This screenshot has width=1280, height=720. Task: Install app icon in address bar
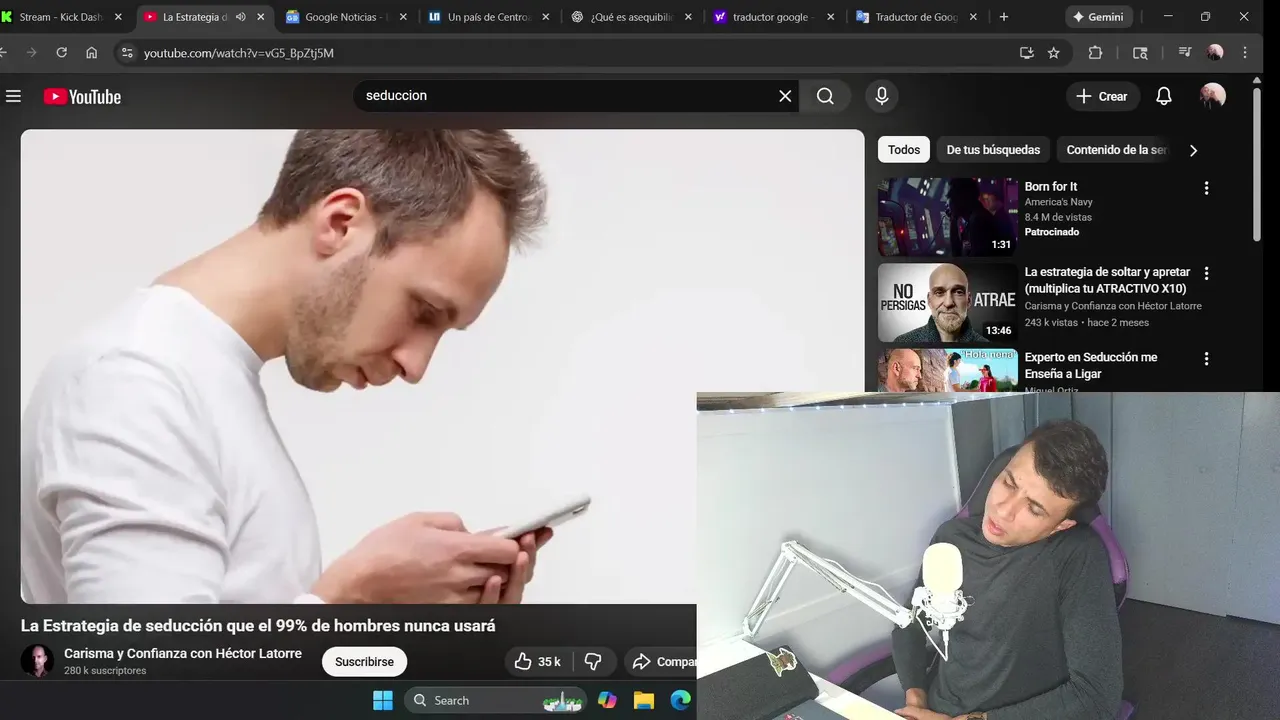pos(1026,53)
